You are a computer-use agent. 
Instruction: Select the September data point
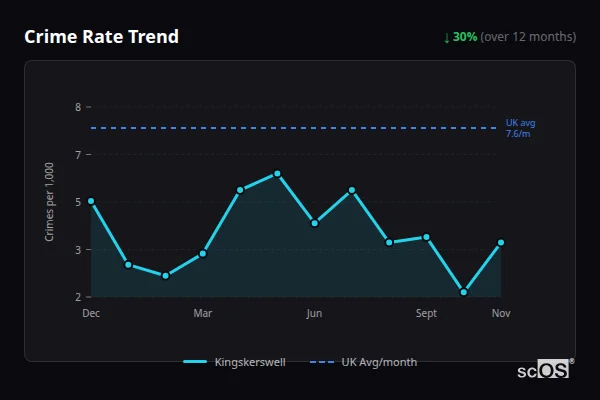click(426, 237)
